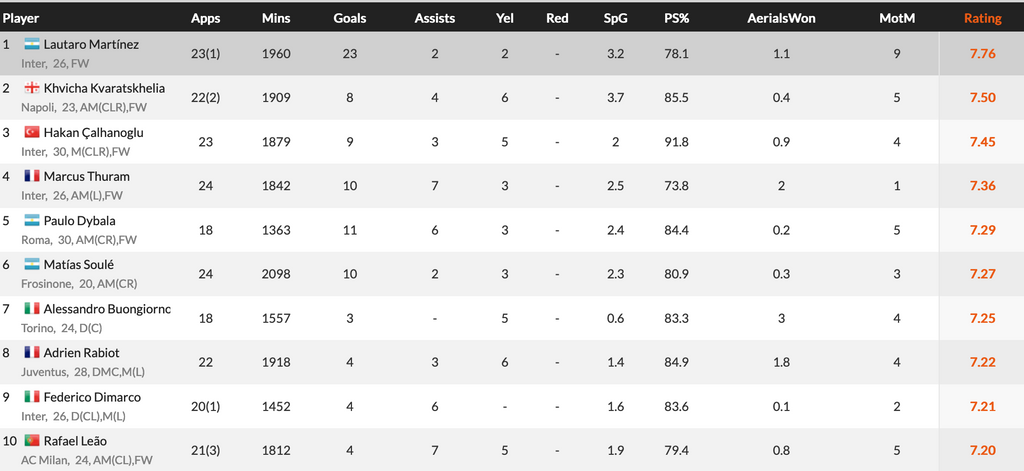This screenshot has height=471, width=1024.
Task: Click Turkey flag beside Hakan Çalhanoglu
Action: point(32,133)
